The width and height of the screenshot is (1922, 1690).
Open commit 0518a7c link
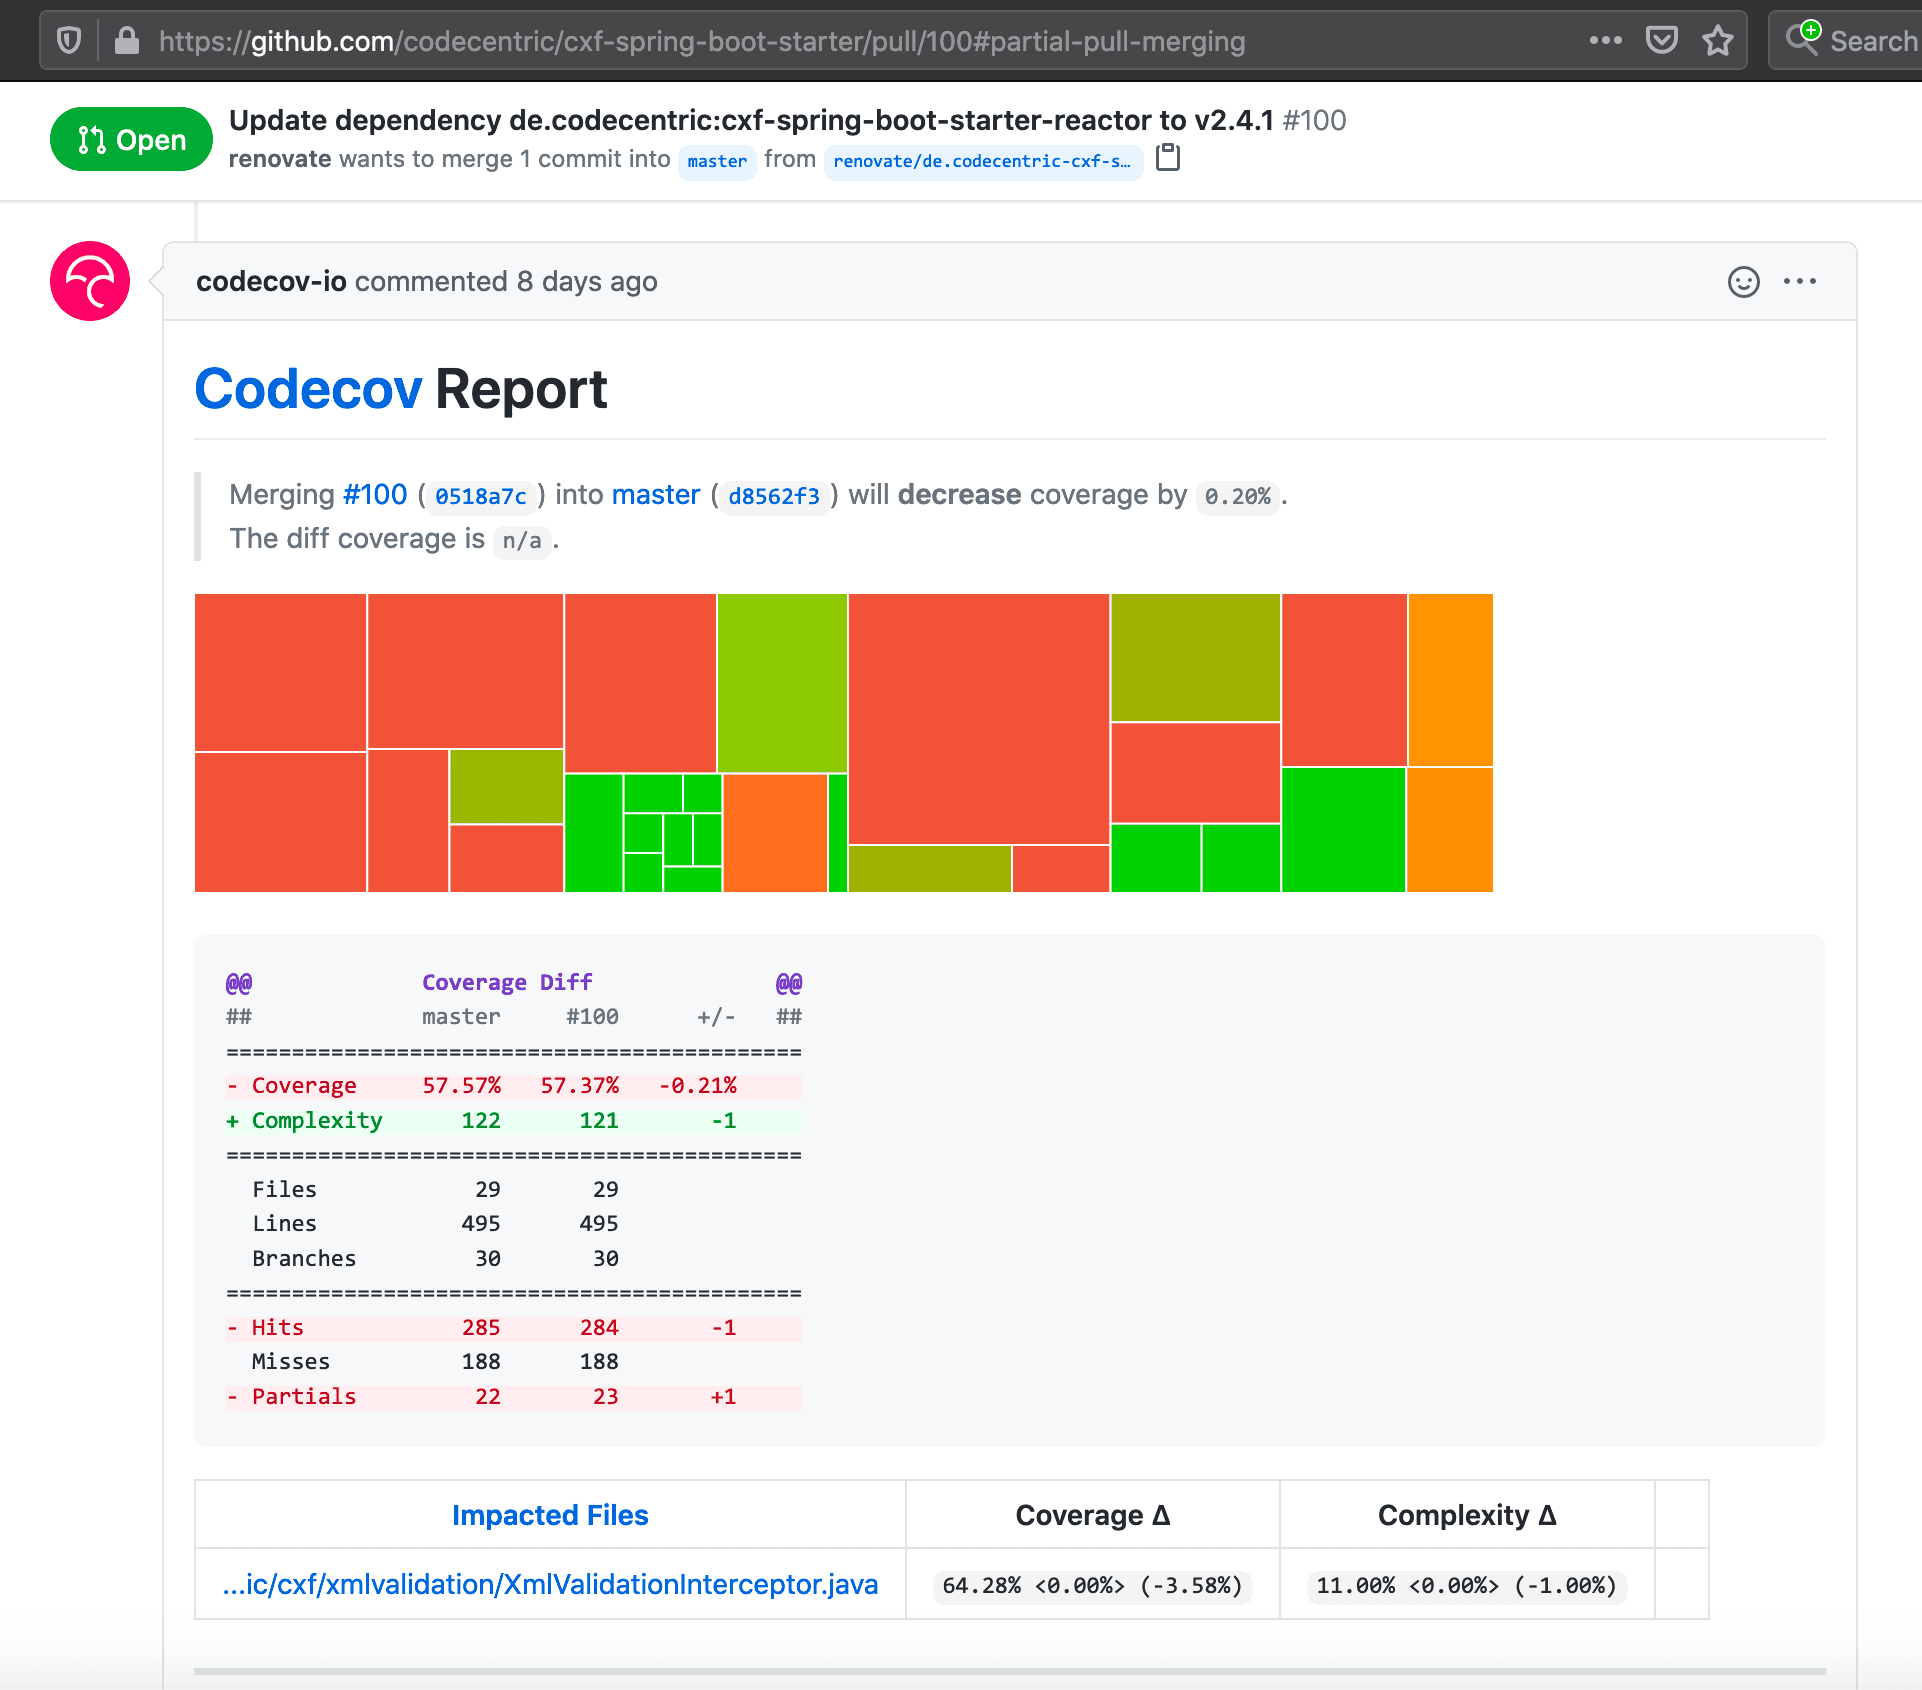click(480, 496)
